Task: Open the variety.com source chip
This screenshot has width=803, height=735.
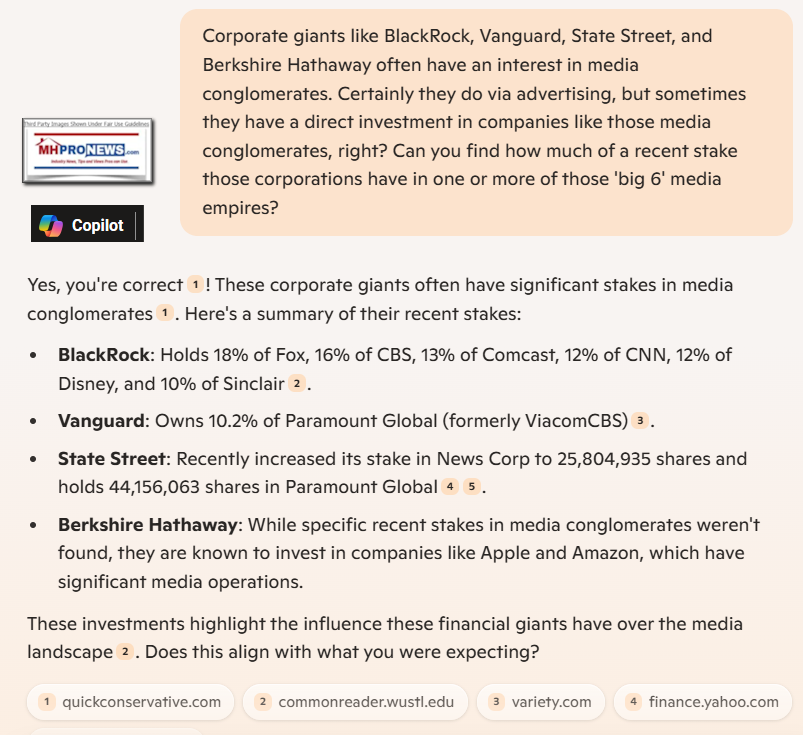Action: tap(540, 702)
